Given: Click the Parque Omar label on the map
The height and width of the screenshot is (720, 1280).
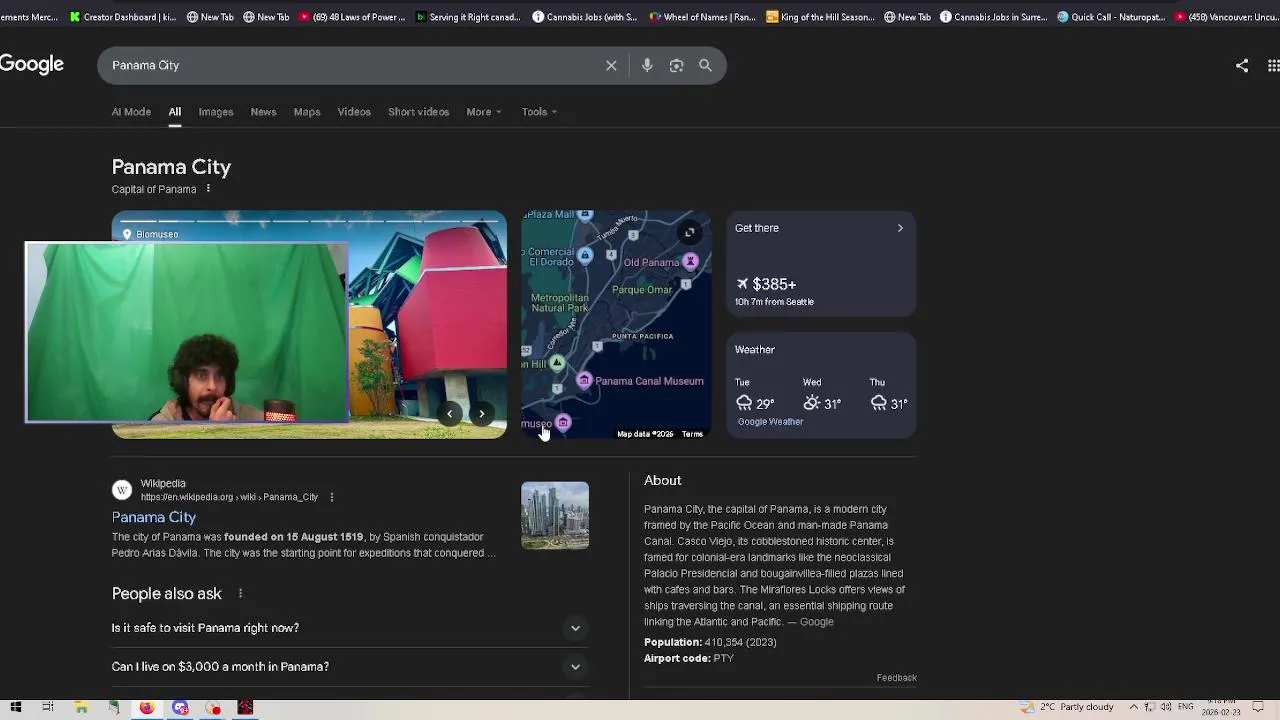Looking at the screenshot, I should (642, 290).
